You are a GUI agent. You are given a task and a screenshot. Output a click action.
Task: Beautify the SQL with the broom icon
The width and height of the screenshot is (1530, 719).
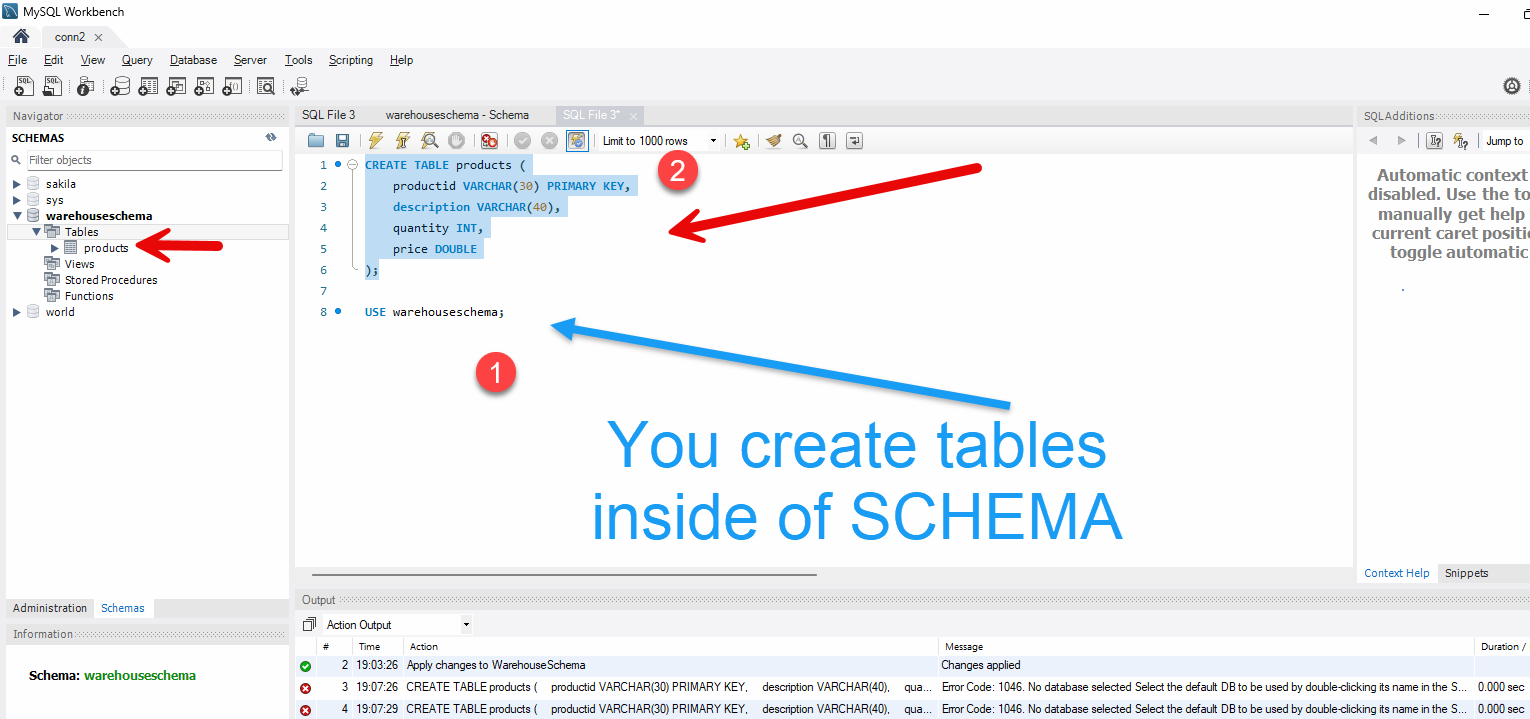(x=773, y=141)
